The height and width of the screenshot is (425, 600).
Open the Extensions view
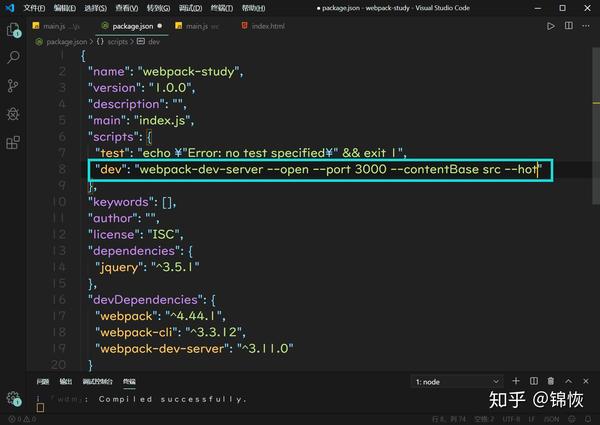[13, 142]
